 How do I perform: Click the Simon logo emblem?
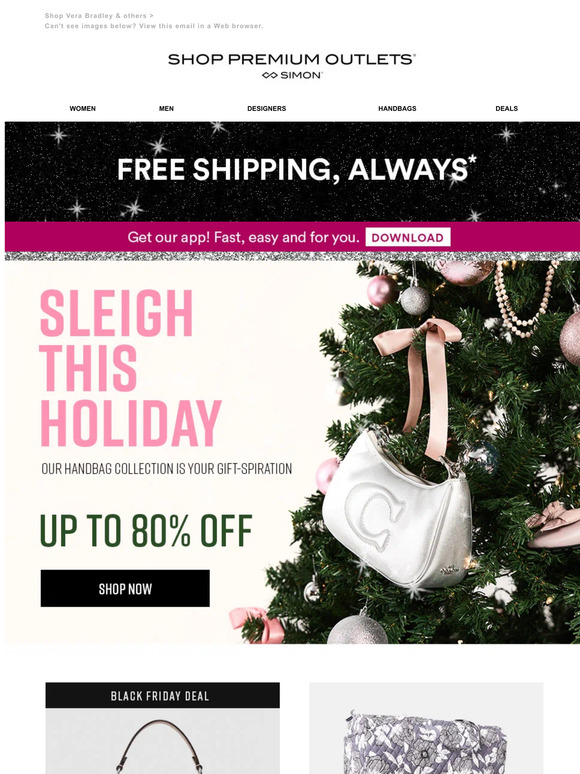click(270, 75)
